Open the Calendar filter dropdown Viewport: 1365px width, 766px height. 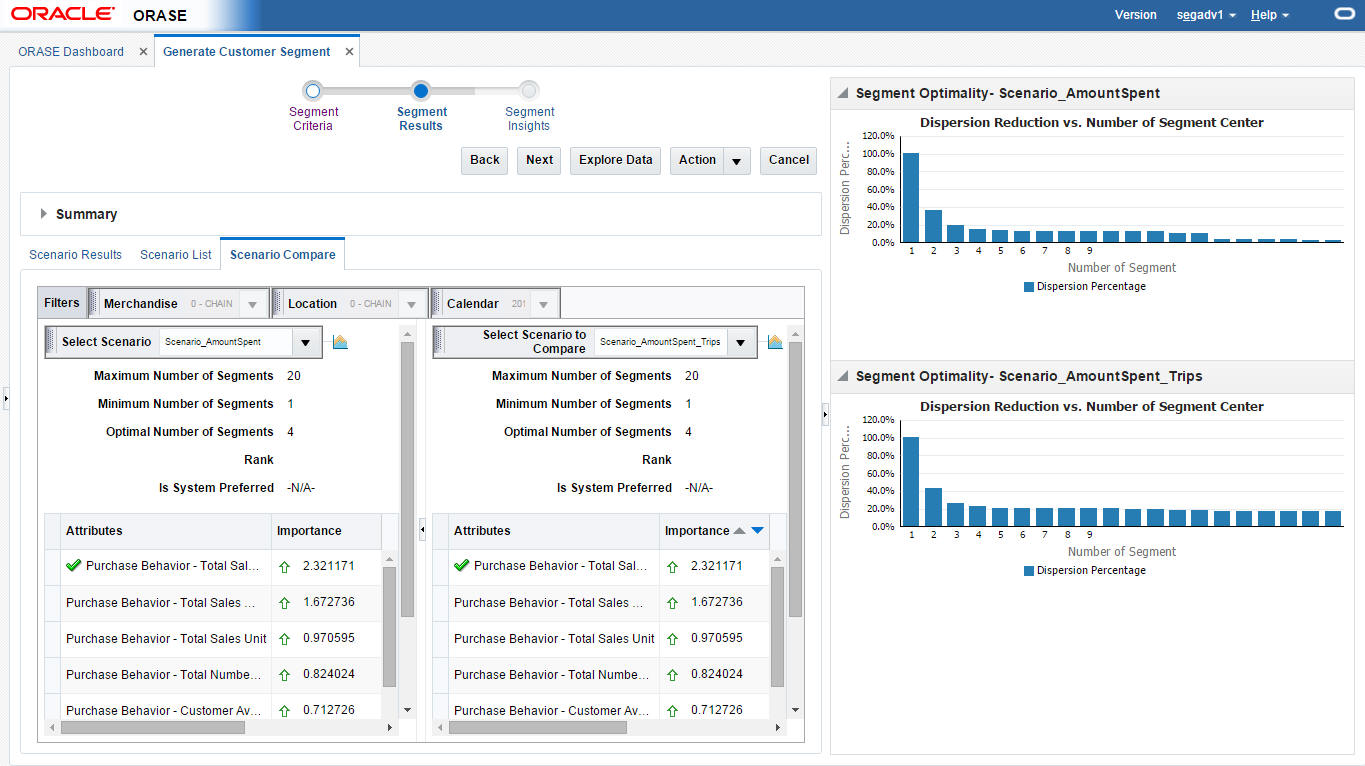click(543, 304)
